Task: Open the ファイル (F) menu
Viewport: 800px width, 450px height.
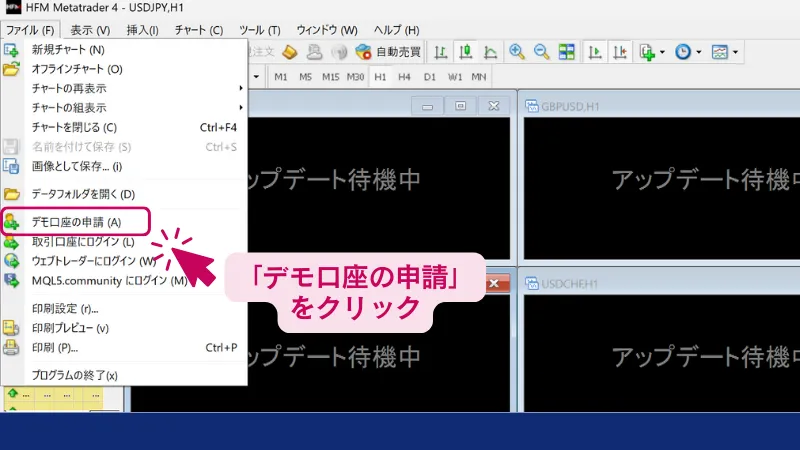Action: (x=30, y=30)
